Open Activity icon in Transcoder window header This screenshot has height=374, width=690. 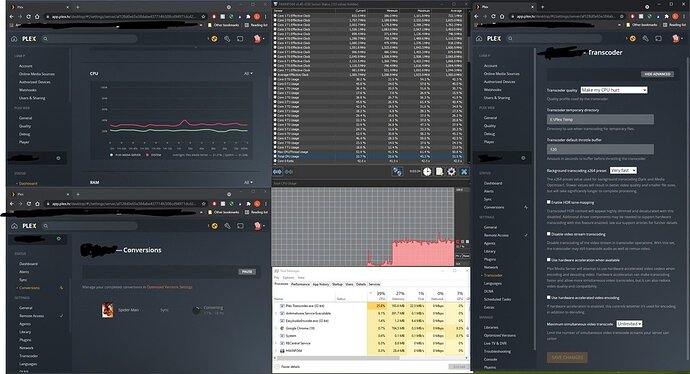(632, 39)
